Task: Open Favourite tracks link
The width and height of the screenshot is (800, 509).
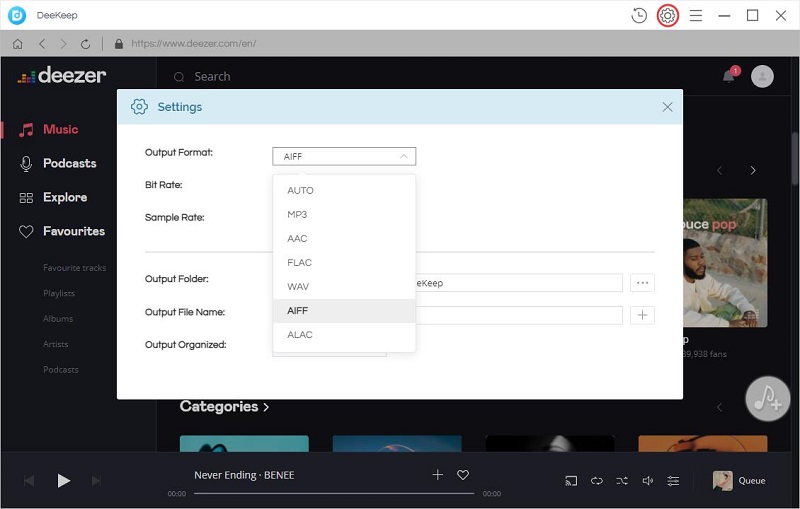Action: pos(74,268)
